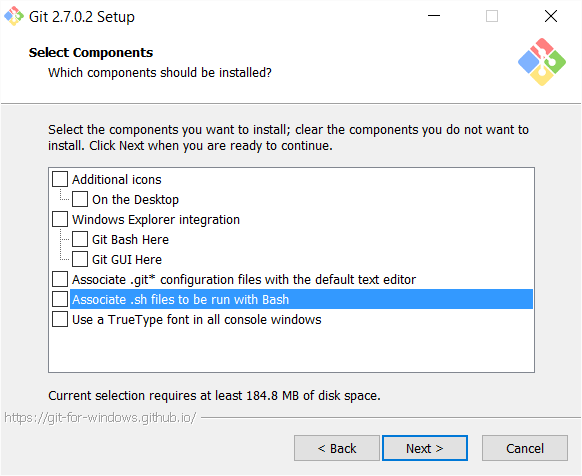Check the Git Bash Here option
The image size is (582, 476).
point(80,239)
